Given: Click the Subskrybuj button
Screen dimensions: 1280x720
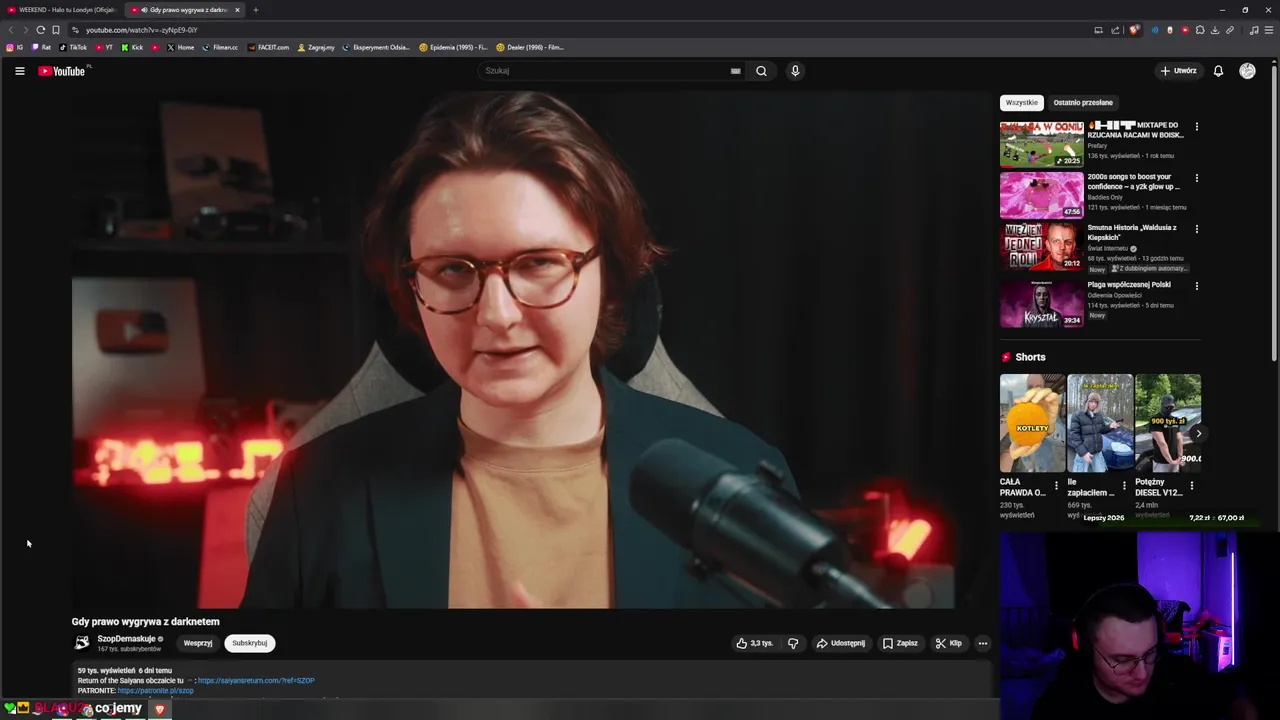Looking at the screenshot, I should click(249, 643).
